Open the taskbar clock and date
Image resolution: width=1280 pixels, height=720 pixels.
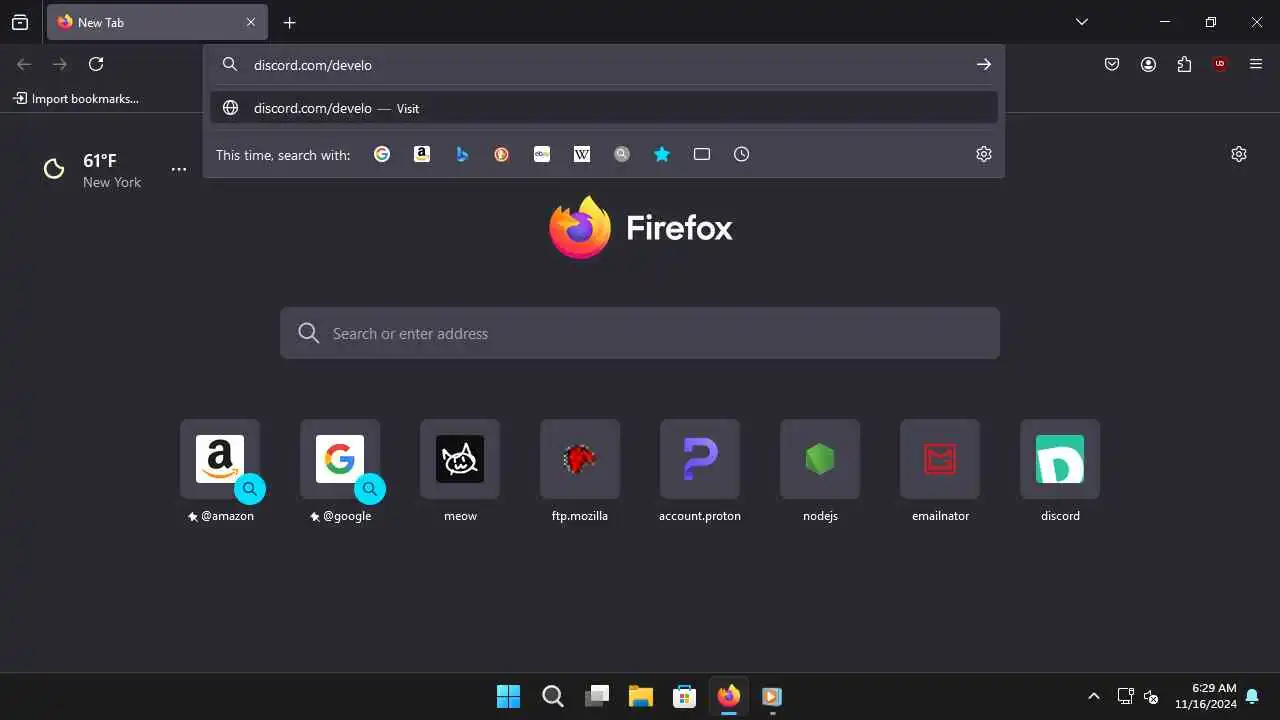[1205, 696]
